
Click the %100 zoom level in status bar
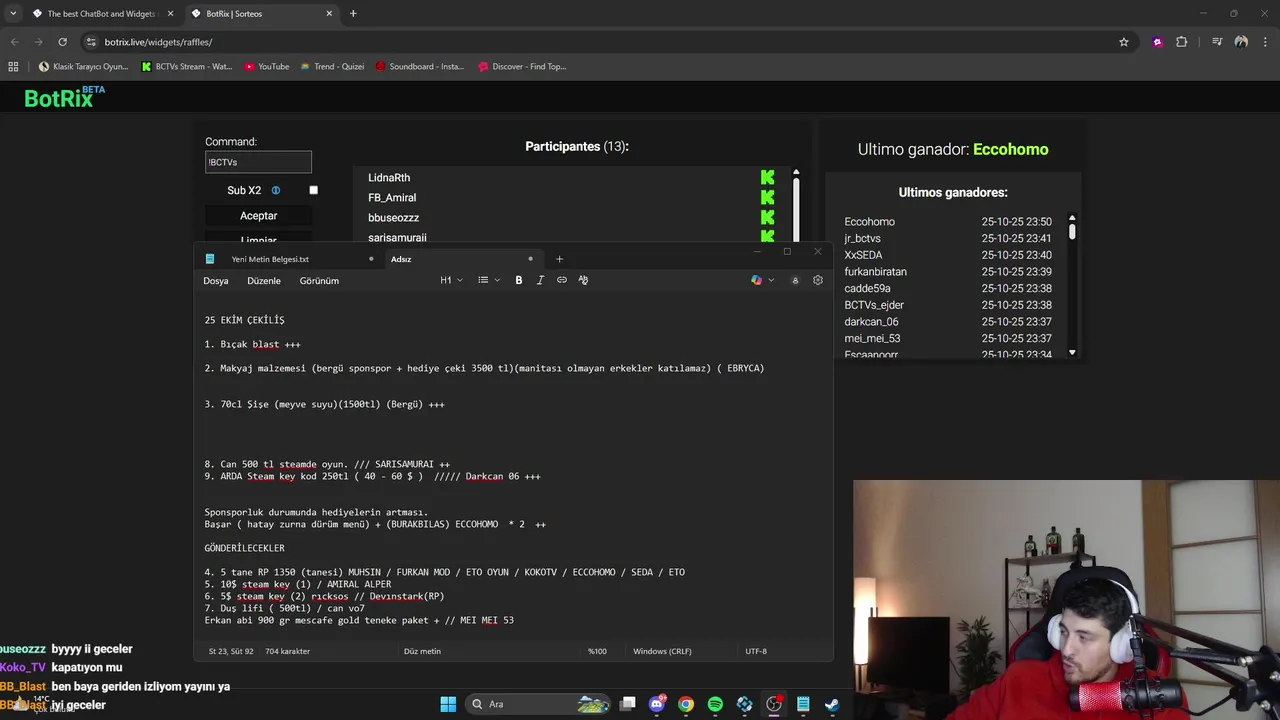[597, 651]
